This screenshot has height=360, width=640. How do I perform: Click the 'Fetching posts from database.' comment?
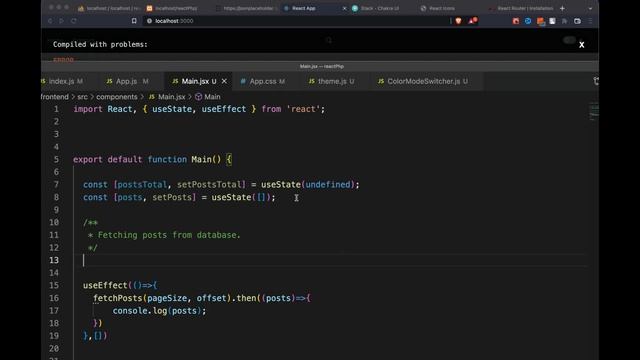pyautogui.click(x=169, y=235)
